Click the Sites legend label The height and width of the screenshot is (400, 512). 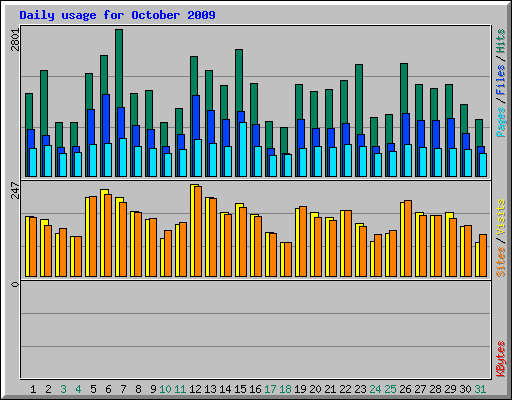pyautogui.click(x=500, y=262)
